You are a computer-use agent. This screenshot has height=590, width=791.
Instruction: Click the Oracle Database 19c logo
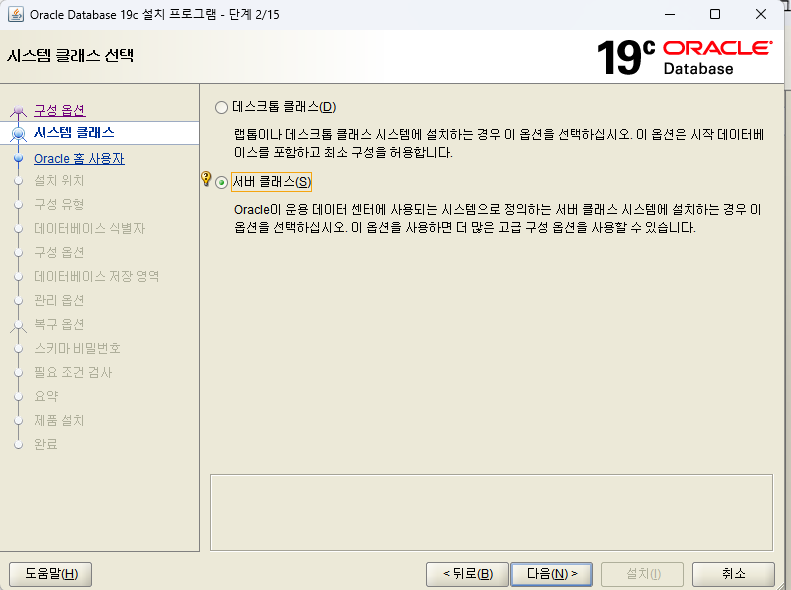pyautogui.click(x=684, y=57)
